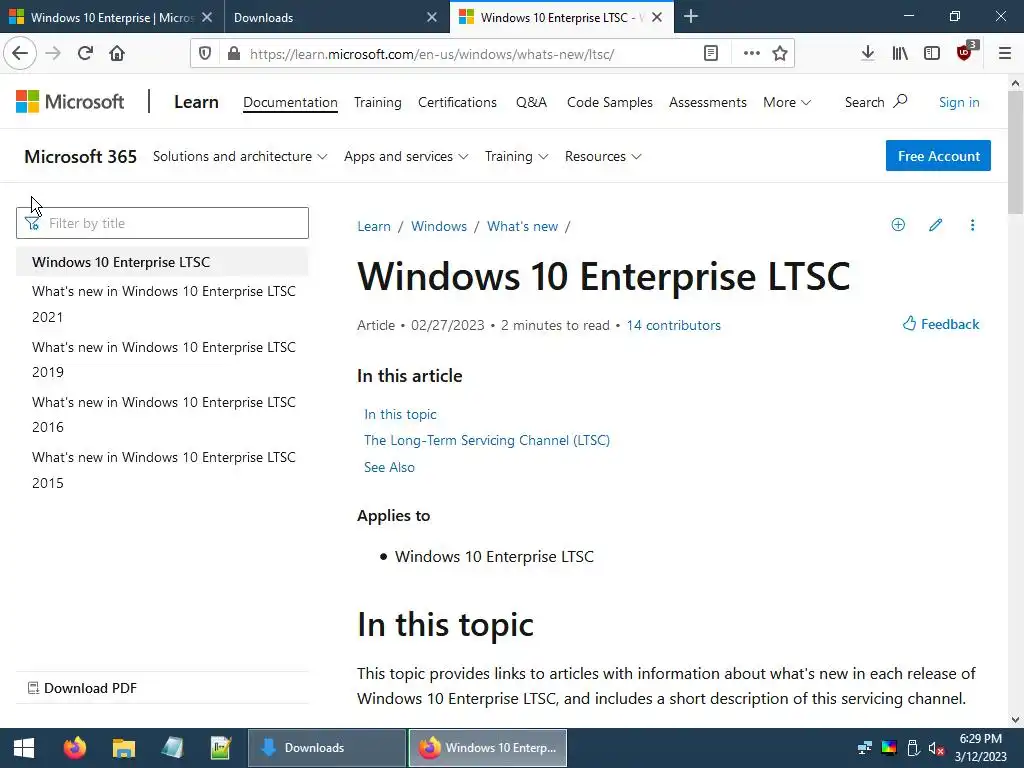Open File Explorer from the taskbar

click(x=123, y=748)
